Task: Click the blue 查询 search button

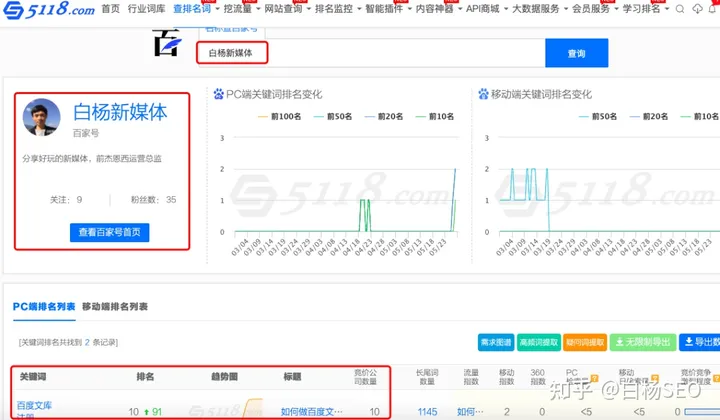Action: [x=577, y=53]
